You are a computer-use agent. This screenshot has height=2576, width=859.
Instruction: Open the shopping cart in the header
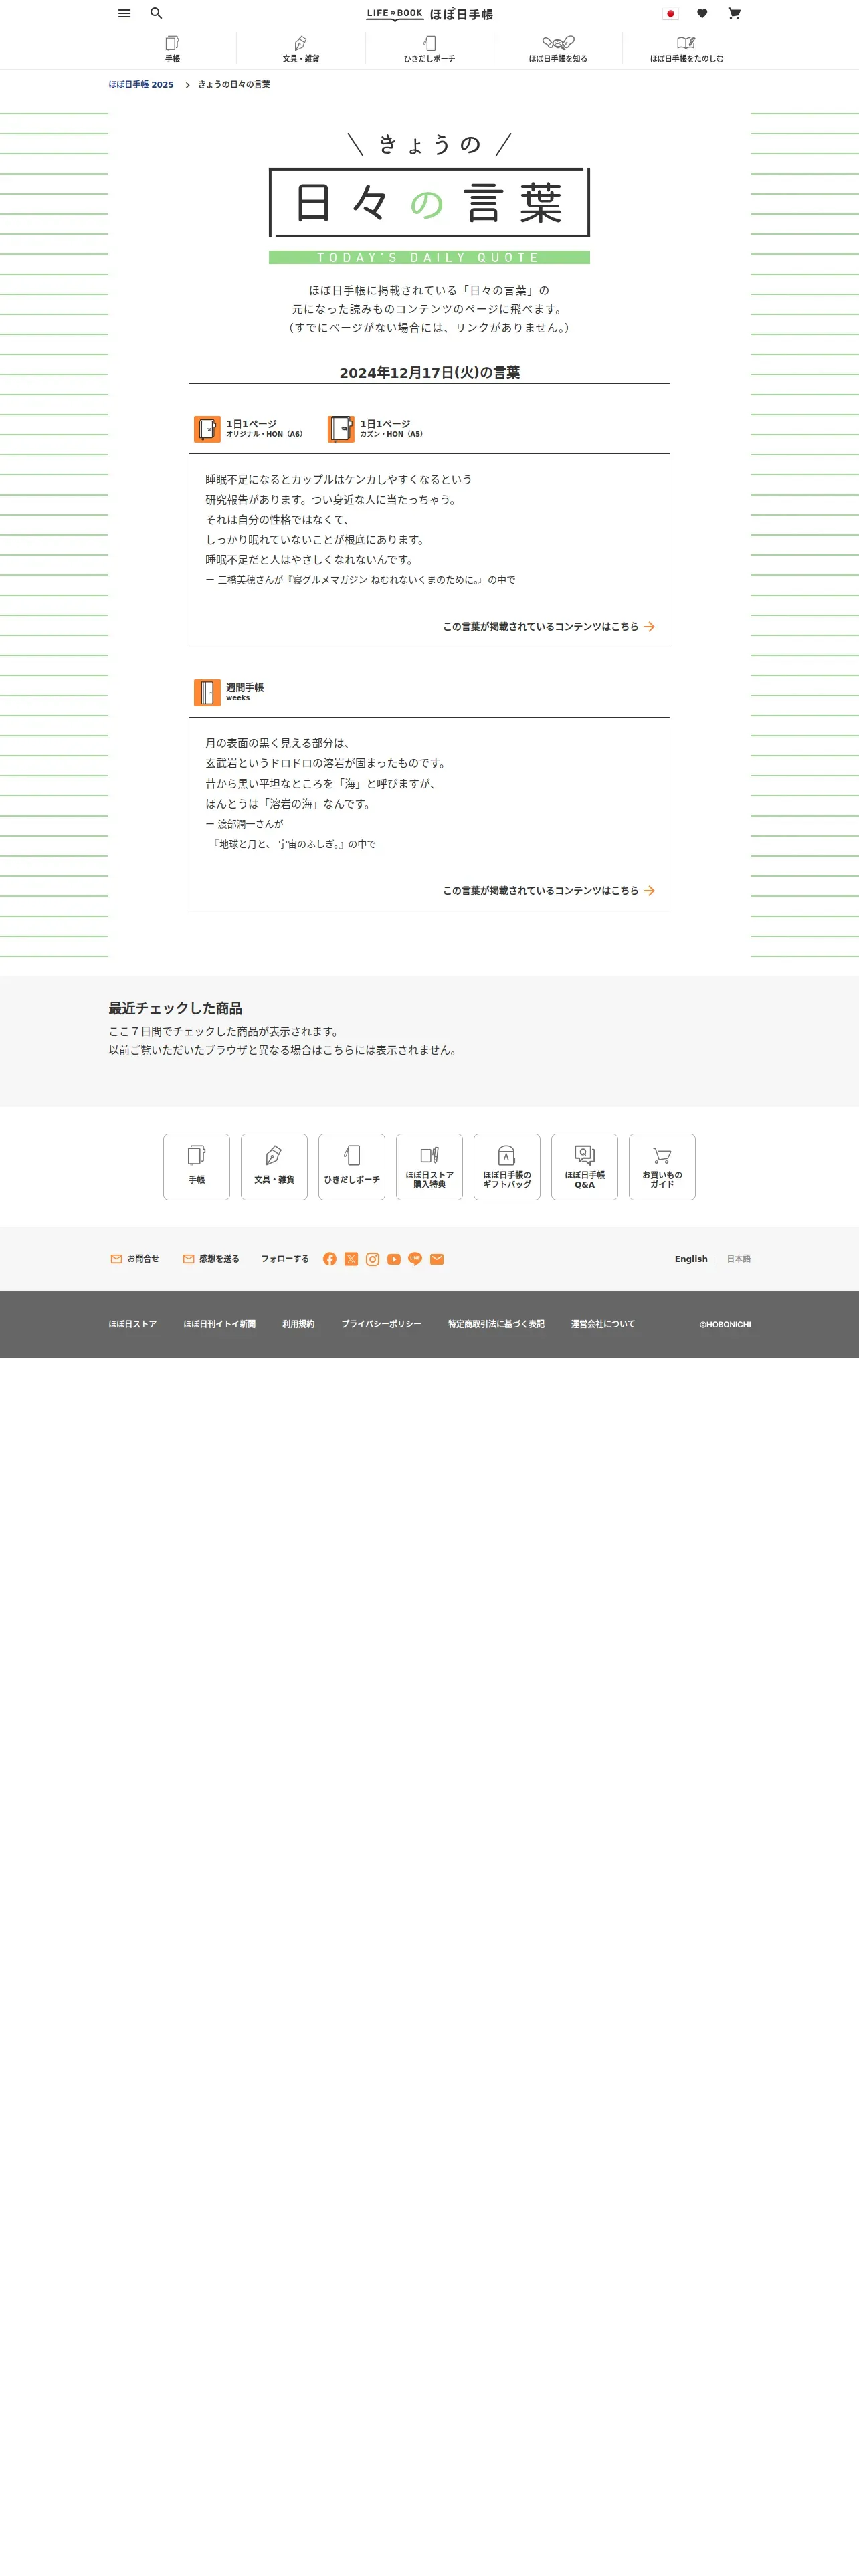(734, 14)
